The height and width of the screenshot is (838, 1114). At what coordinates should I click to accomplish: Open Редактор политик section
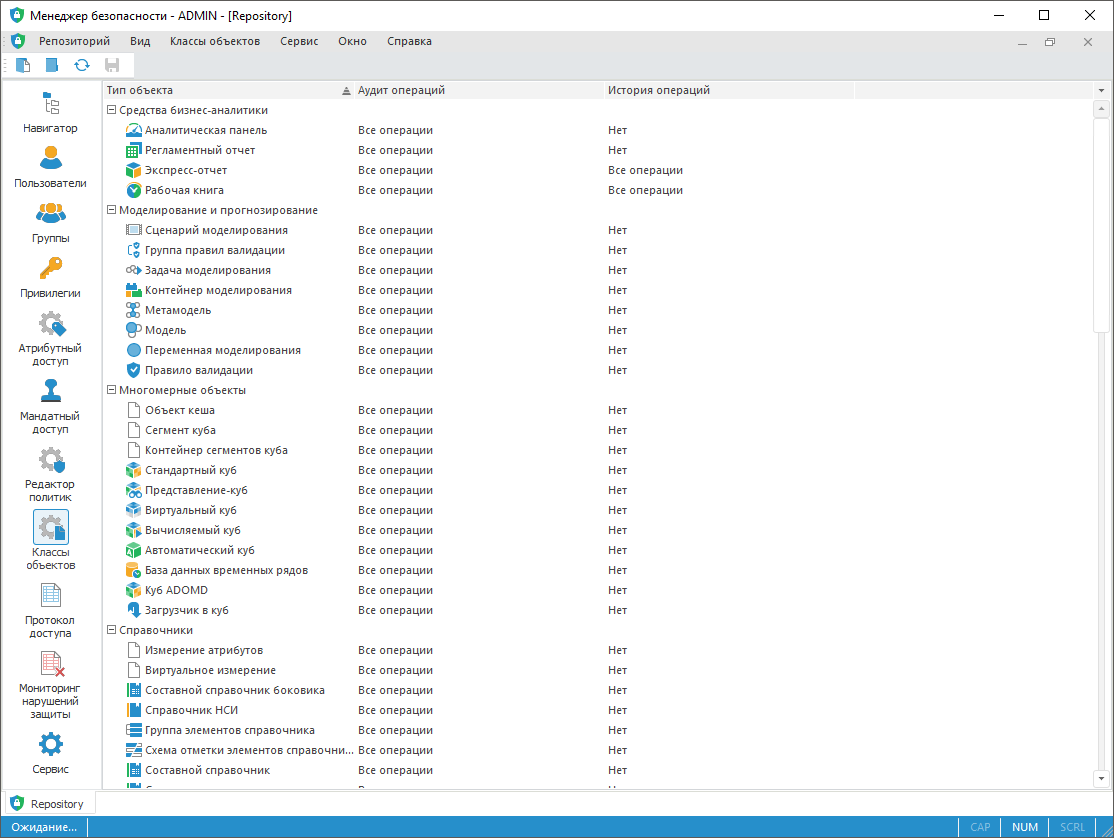click(x=50, y=474)
